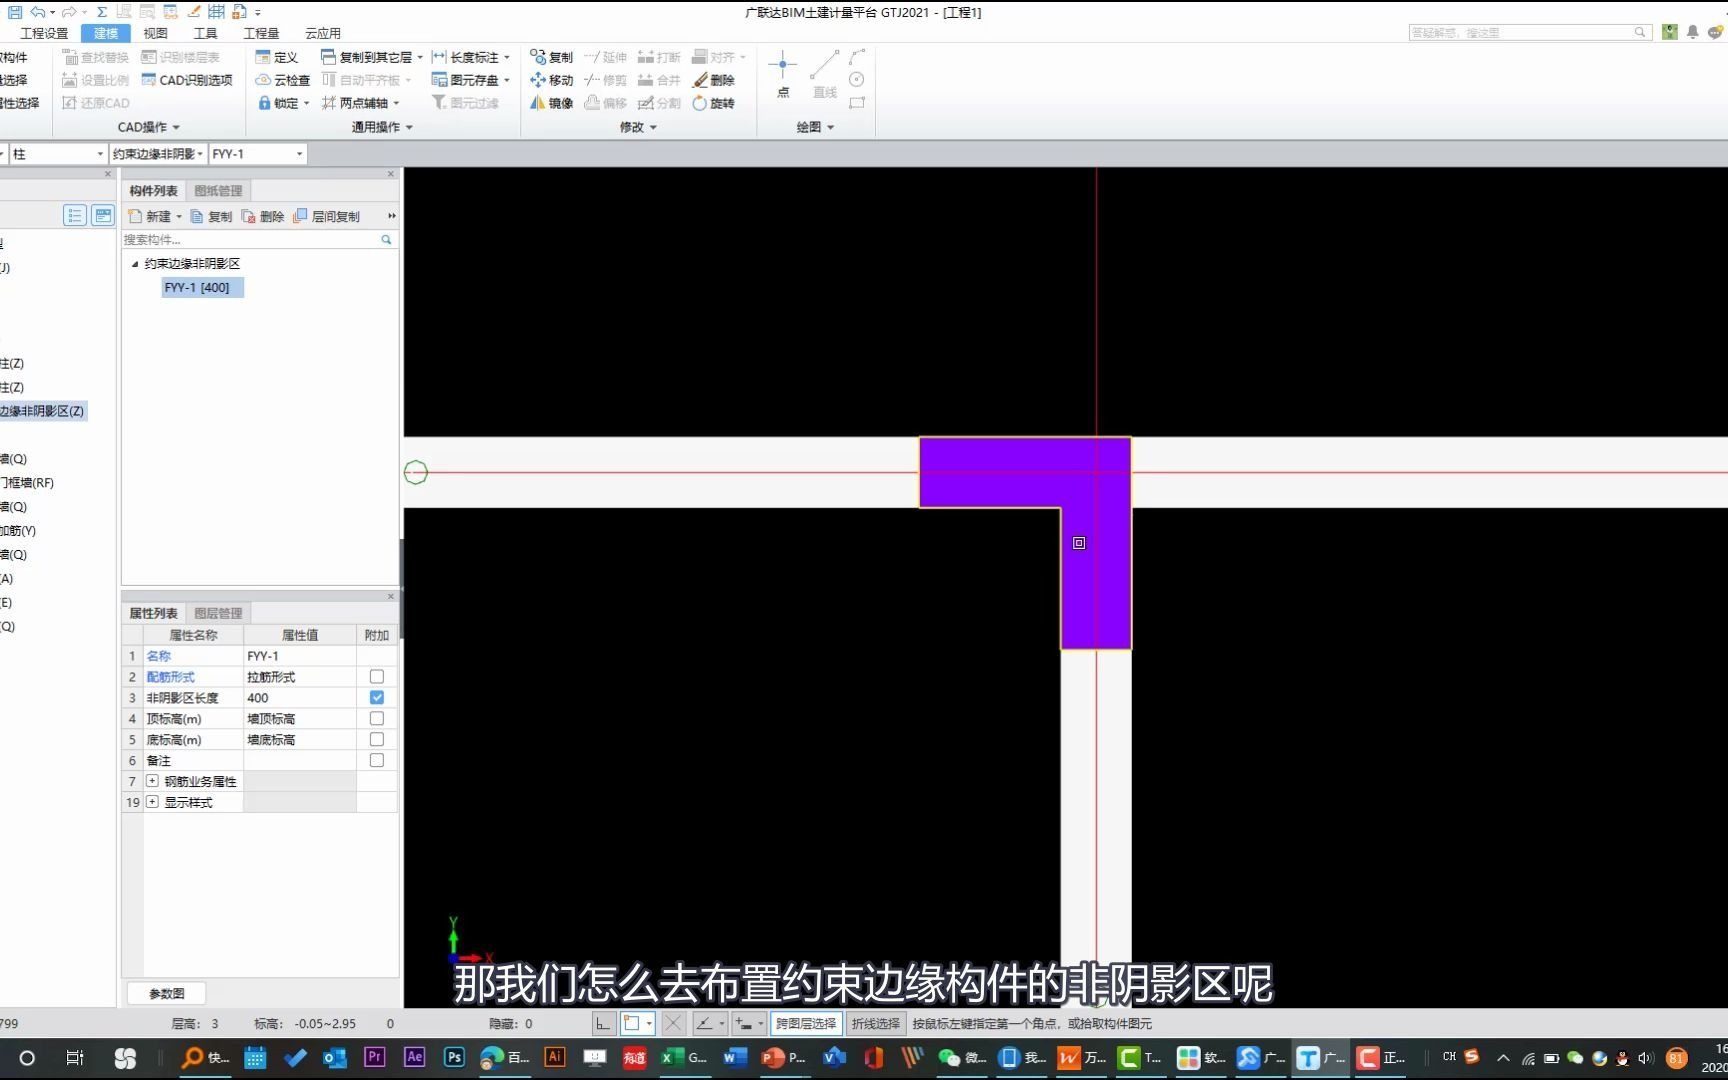Click 删除 in the component list toolbar

(x=263, y=216)
